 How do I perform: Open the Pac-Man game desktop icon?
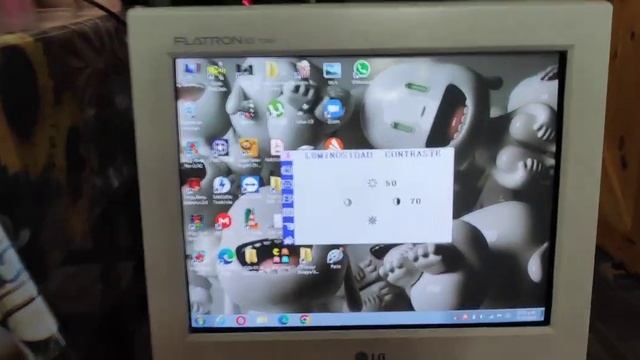pyautogui.click(x=280, y=255)
